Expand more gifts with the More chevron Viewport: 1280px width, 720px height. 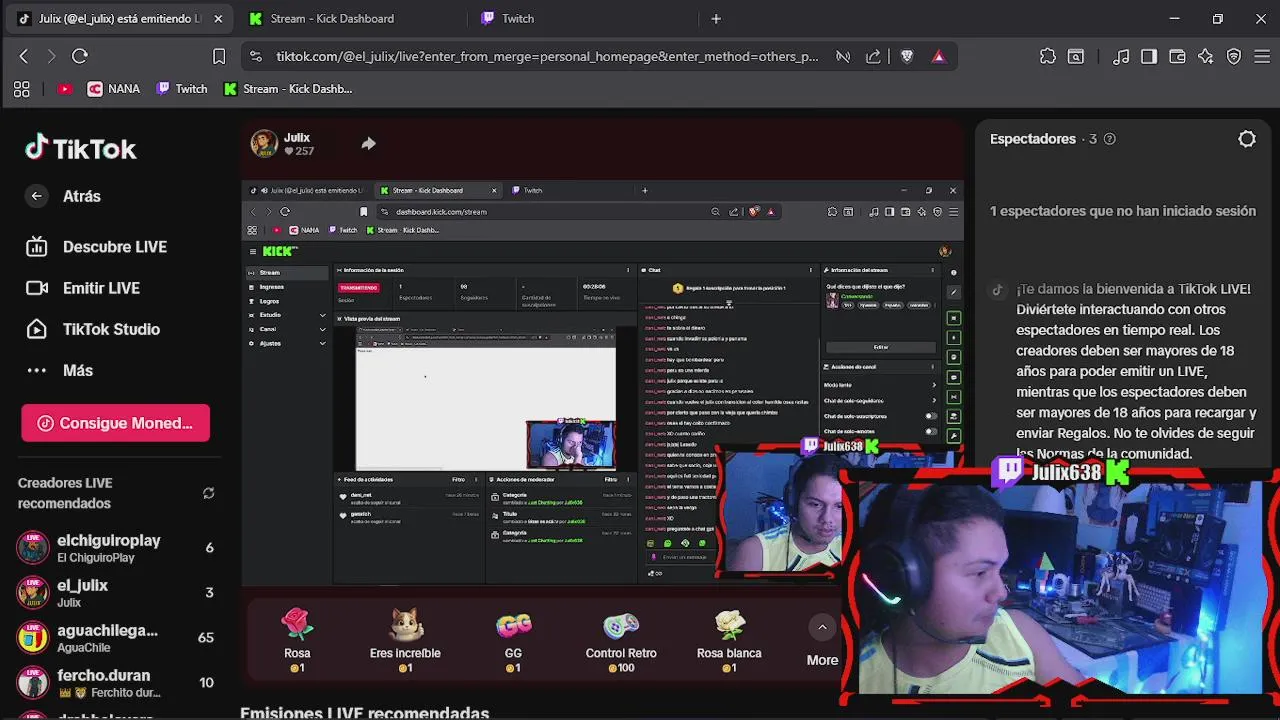(822, 628)
